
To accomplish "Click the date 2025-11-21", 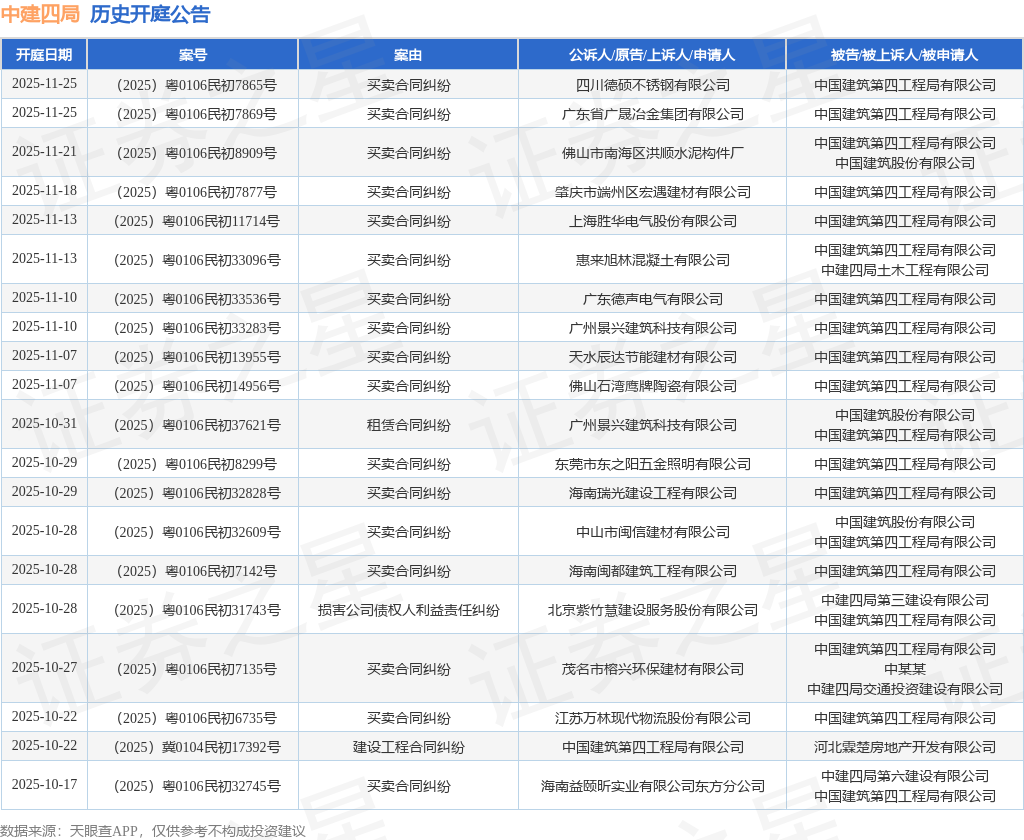I will 44,152.
